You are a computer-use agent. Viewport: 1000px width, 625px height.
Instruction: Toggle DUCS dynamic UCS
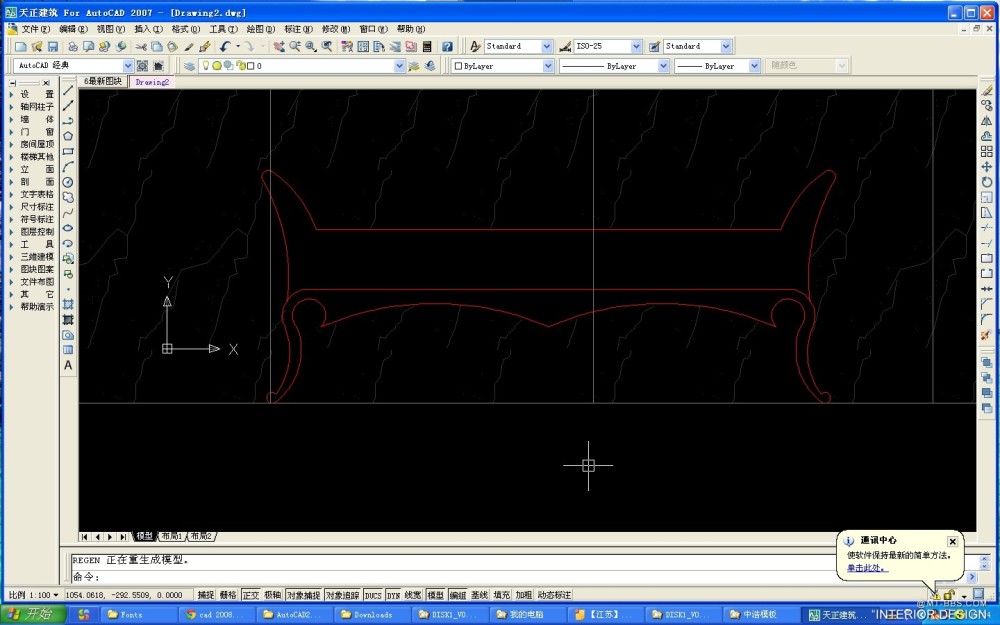373,595
